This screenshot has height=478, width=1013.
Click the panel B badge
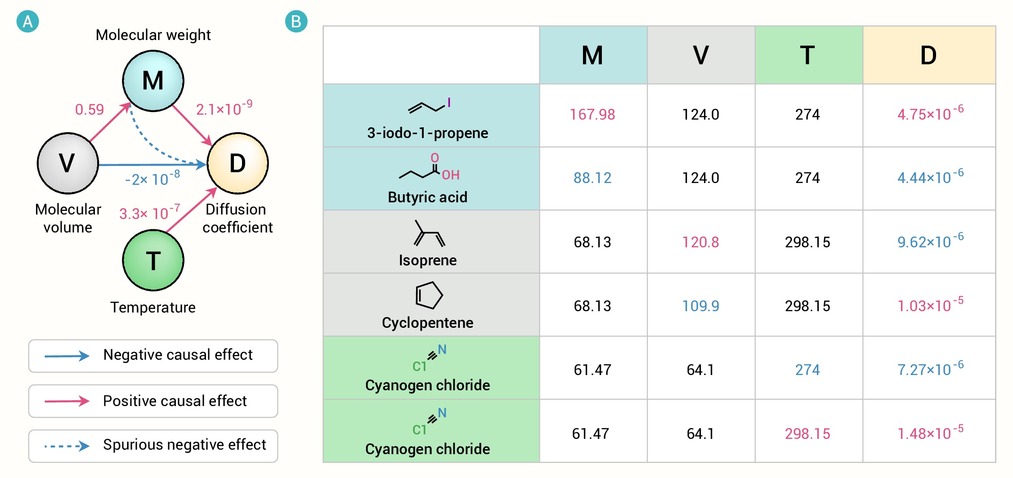click(x=296, y=22)
